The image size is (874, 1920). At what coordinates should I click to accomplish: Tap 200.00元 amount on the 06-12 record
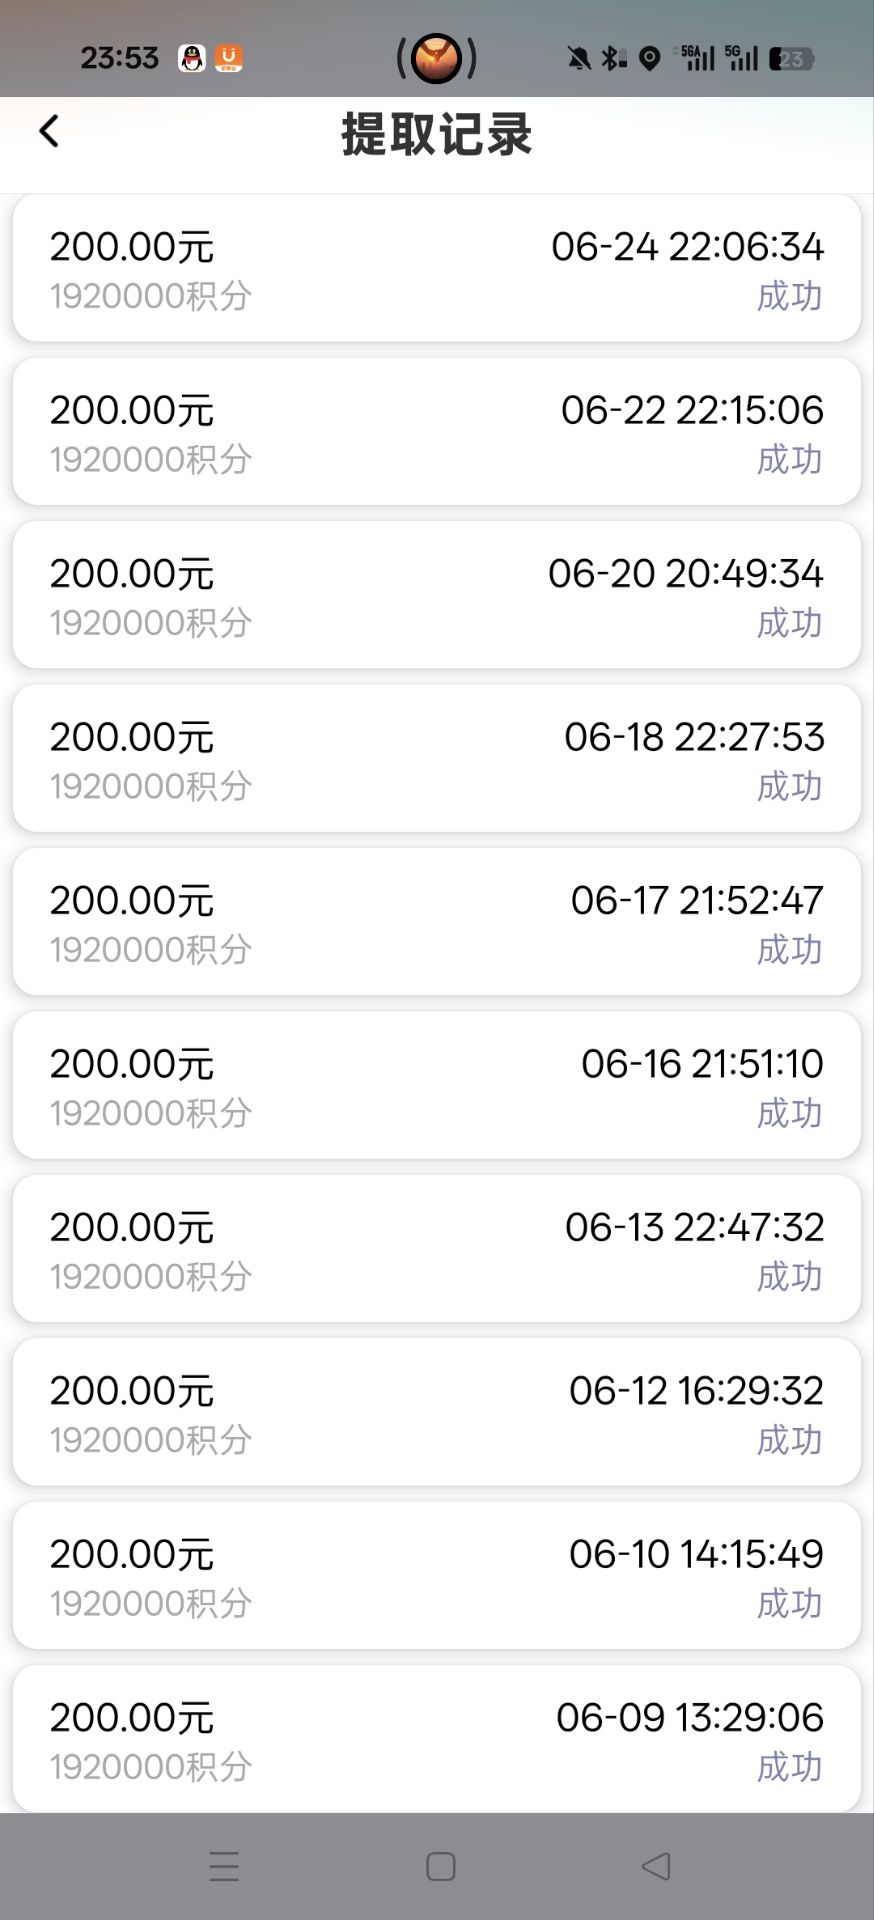[x=132, y=1391]
